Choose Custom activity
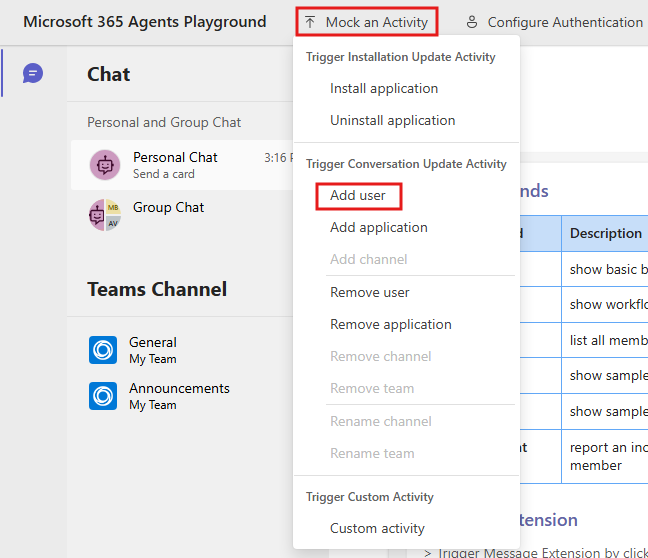The height and width of the screenshot is (558, 648). point(377,528)
